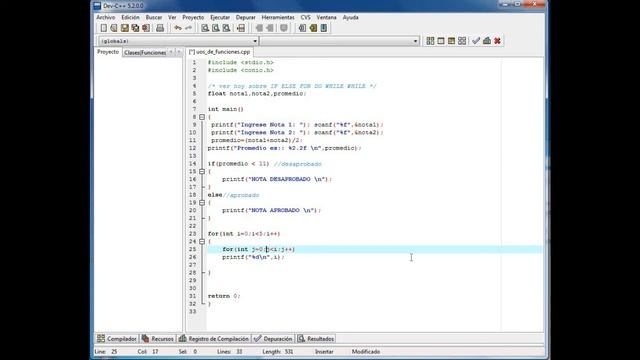Screen dimensions: 640x360
Task: Open the Ver menu
Action: coord(172,18)
